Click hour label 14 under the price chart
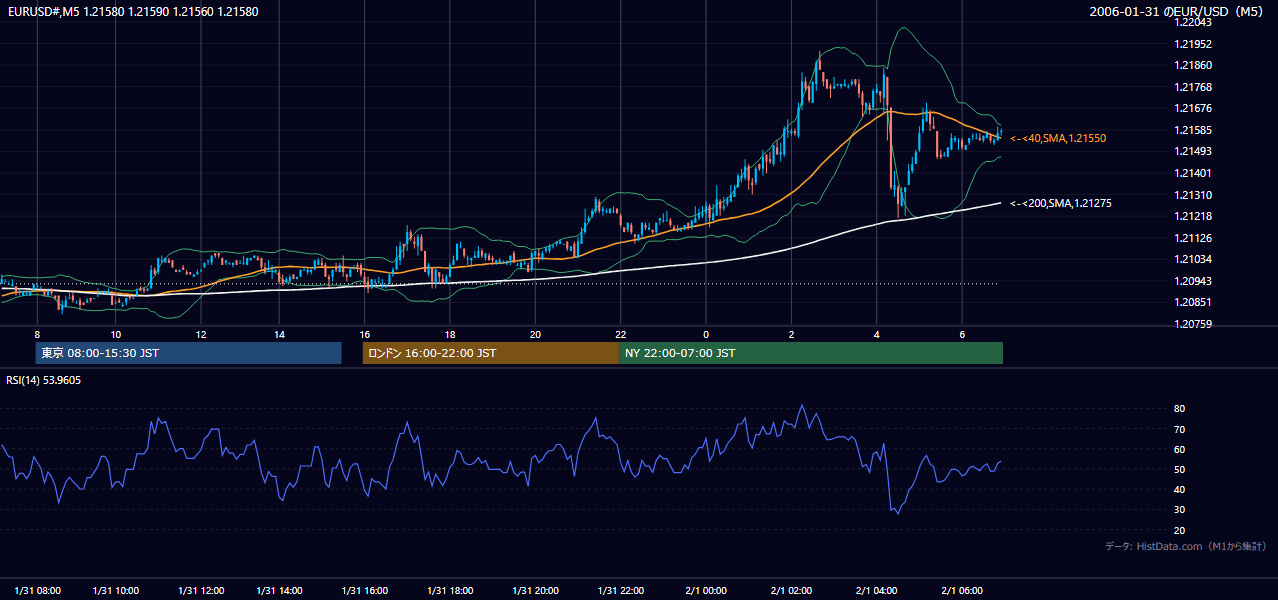 280,334
